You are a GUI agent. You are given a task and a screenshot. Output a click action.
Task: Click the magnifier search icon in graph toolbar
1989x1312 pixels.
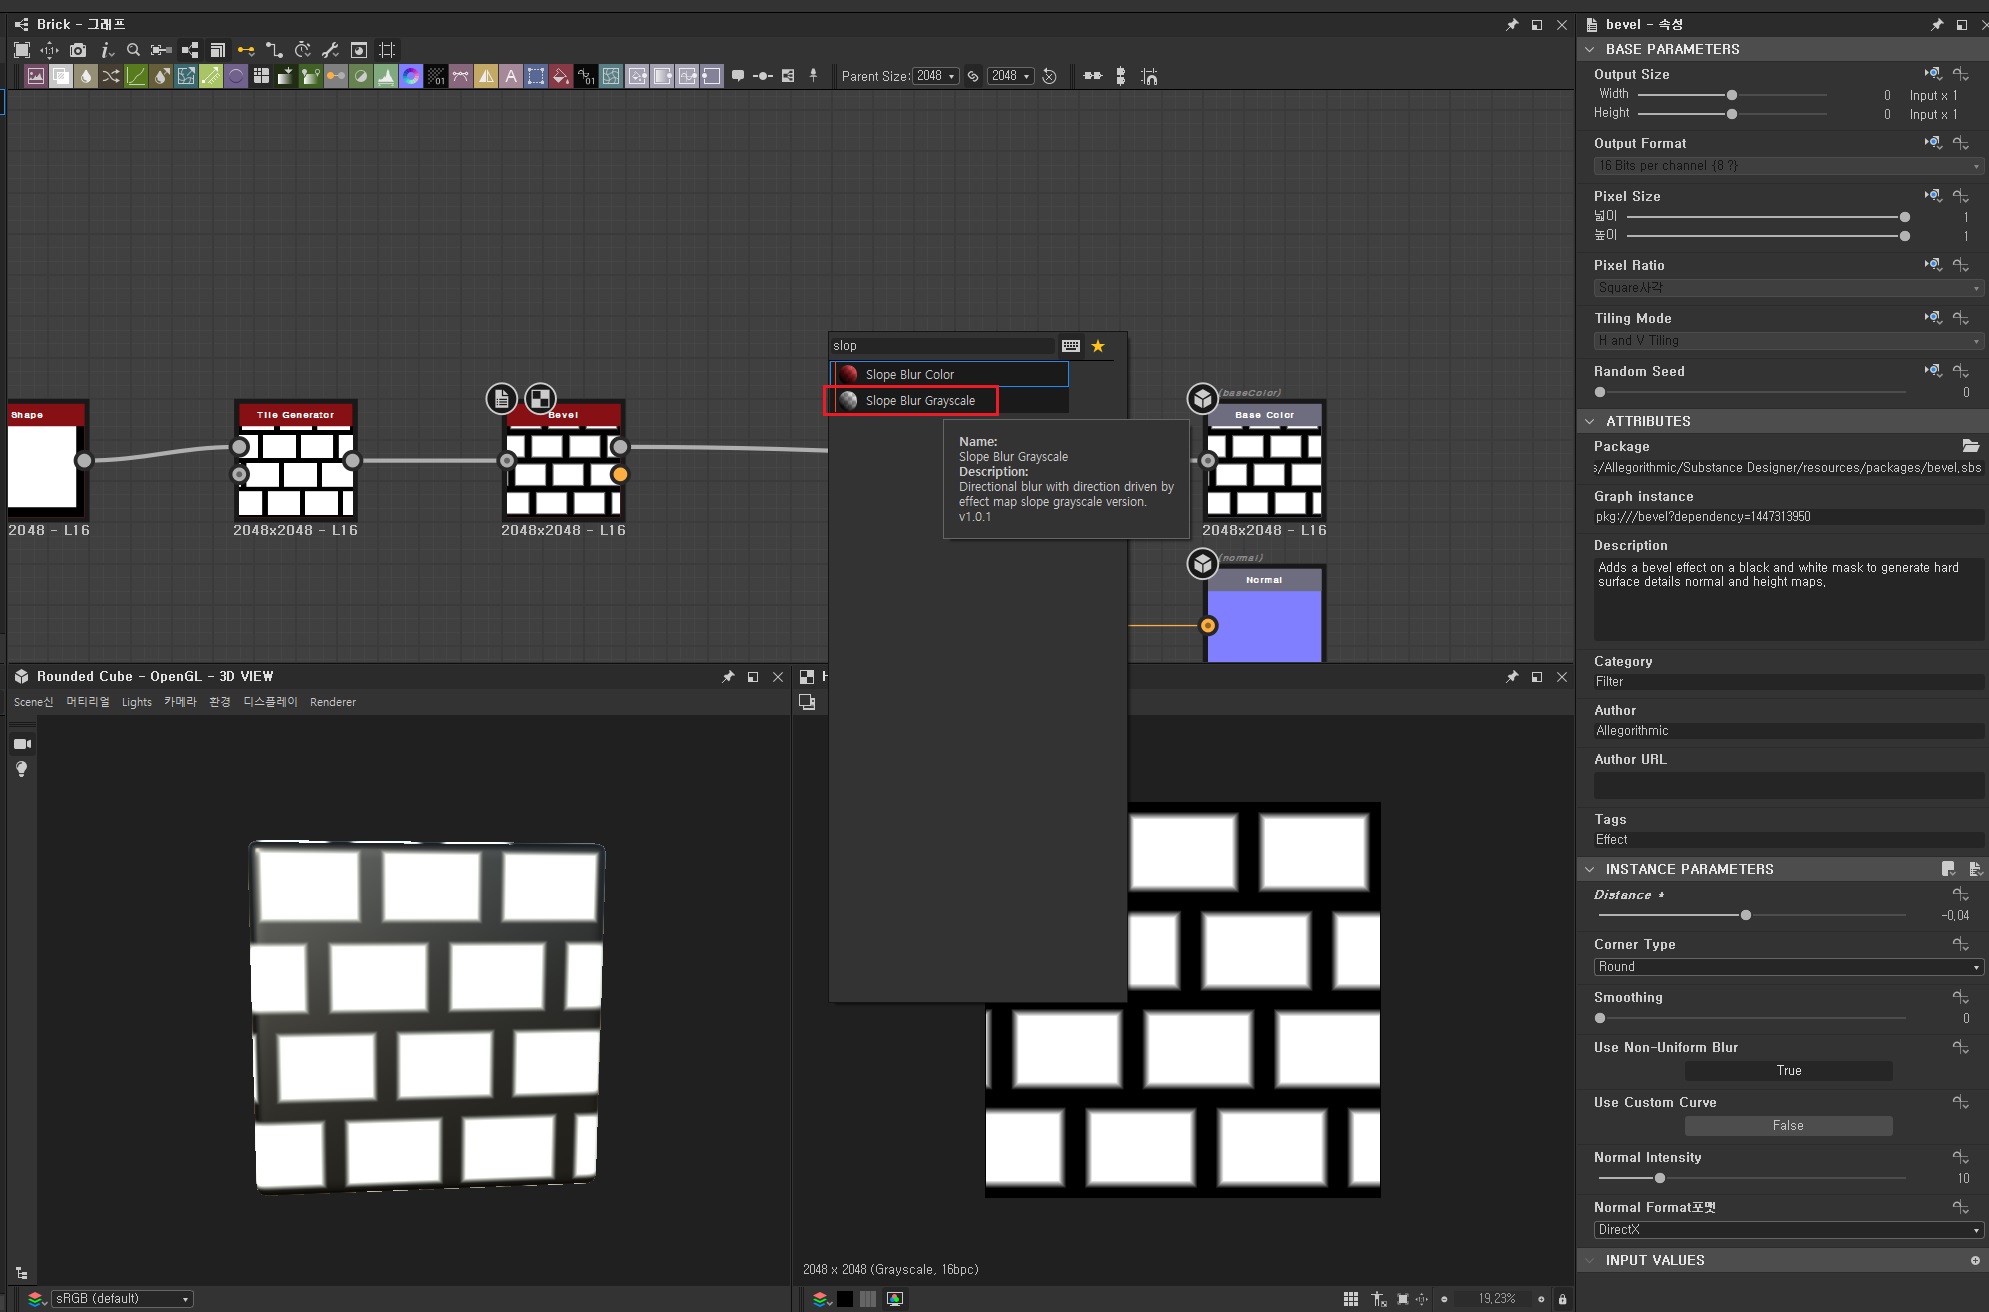coord(133,50)
